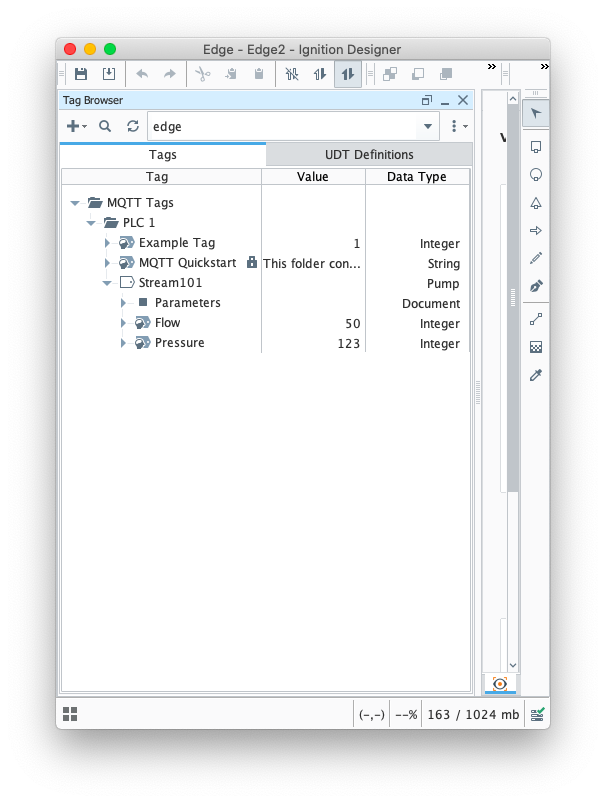
Task: Click the 'This folder con...' value cell
Action: (x=312, y=263)
